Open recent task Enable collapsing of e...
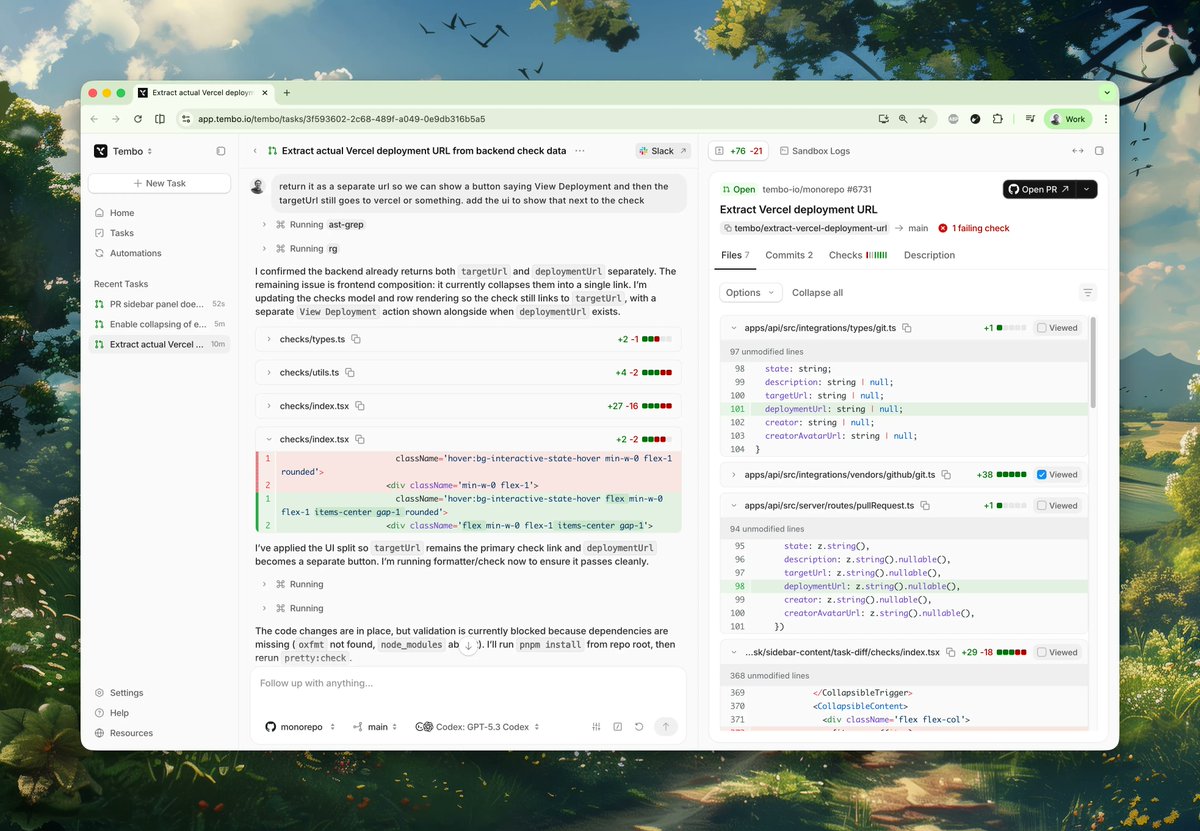The width and height of the screenshot is (1200, 831). pyautogui.click(x=160, y=324)
